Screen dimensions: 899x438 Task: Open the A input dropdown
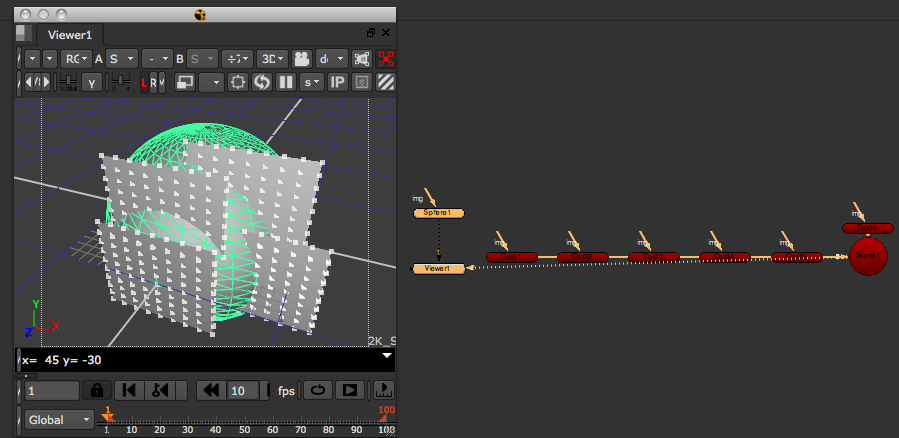125,59
